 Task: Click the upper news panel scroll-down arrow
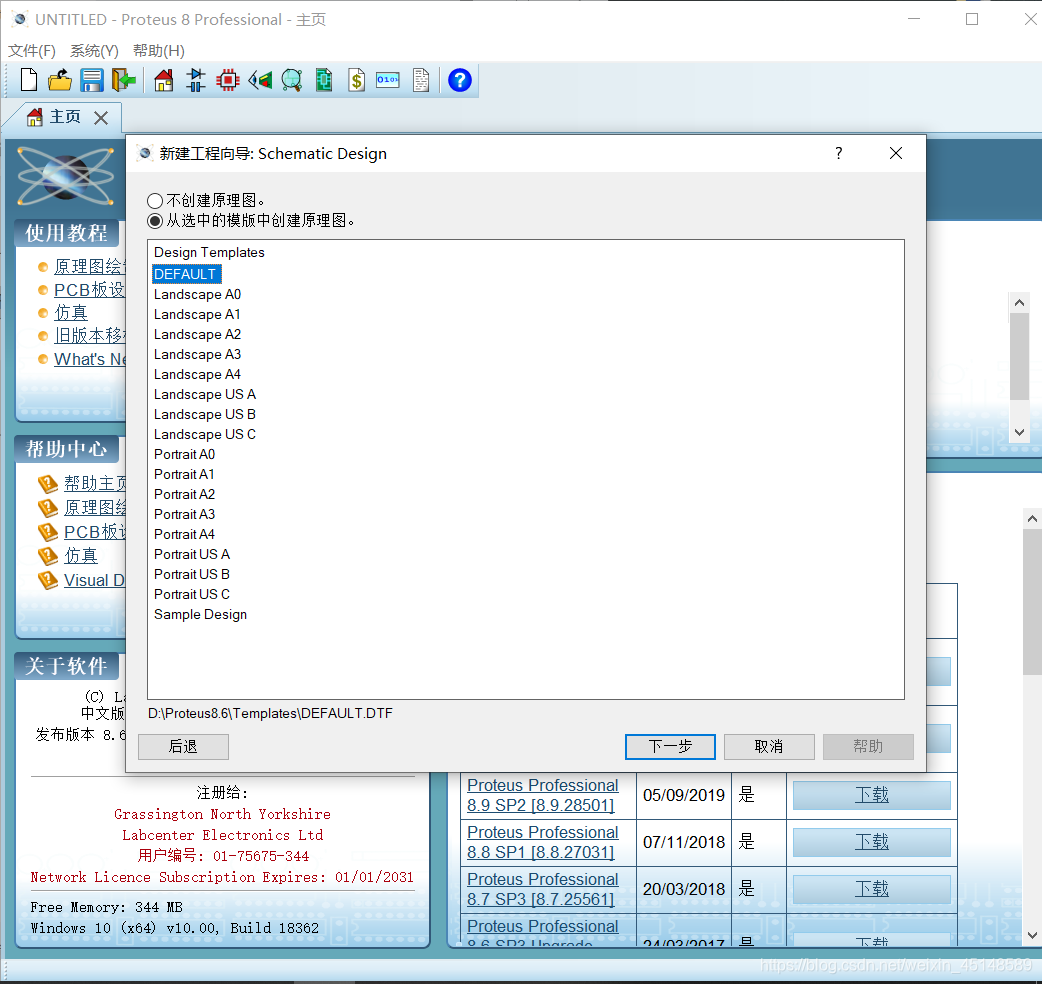coord(1019,433)
